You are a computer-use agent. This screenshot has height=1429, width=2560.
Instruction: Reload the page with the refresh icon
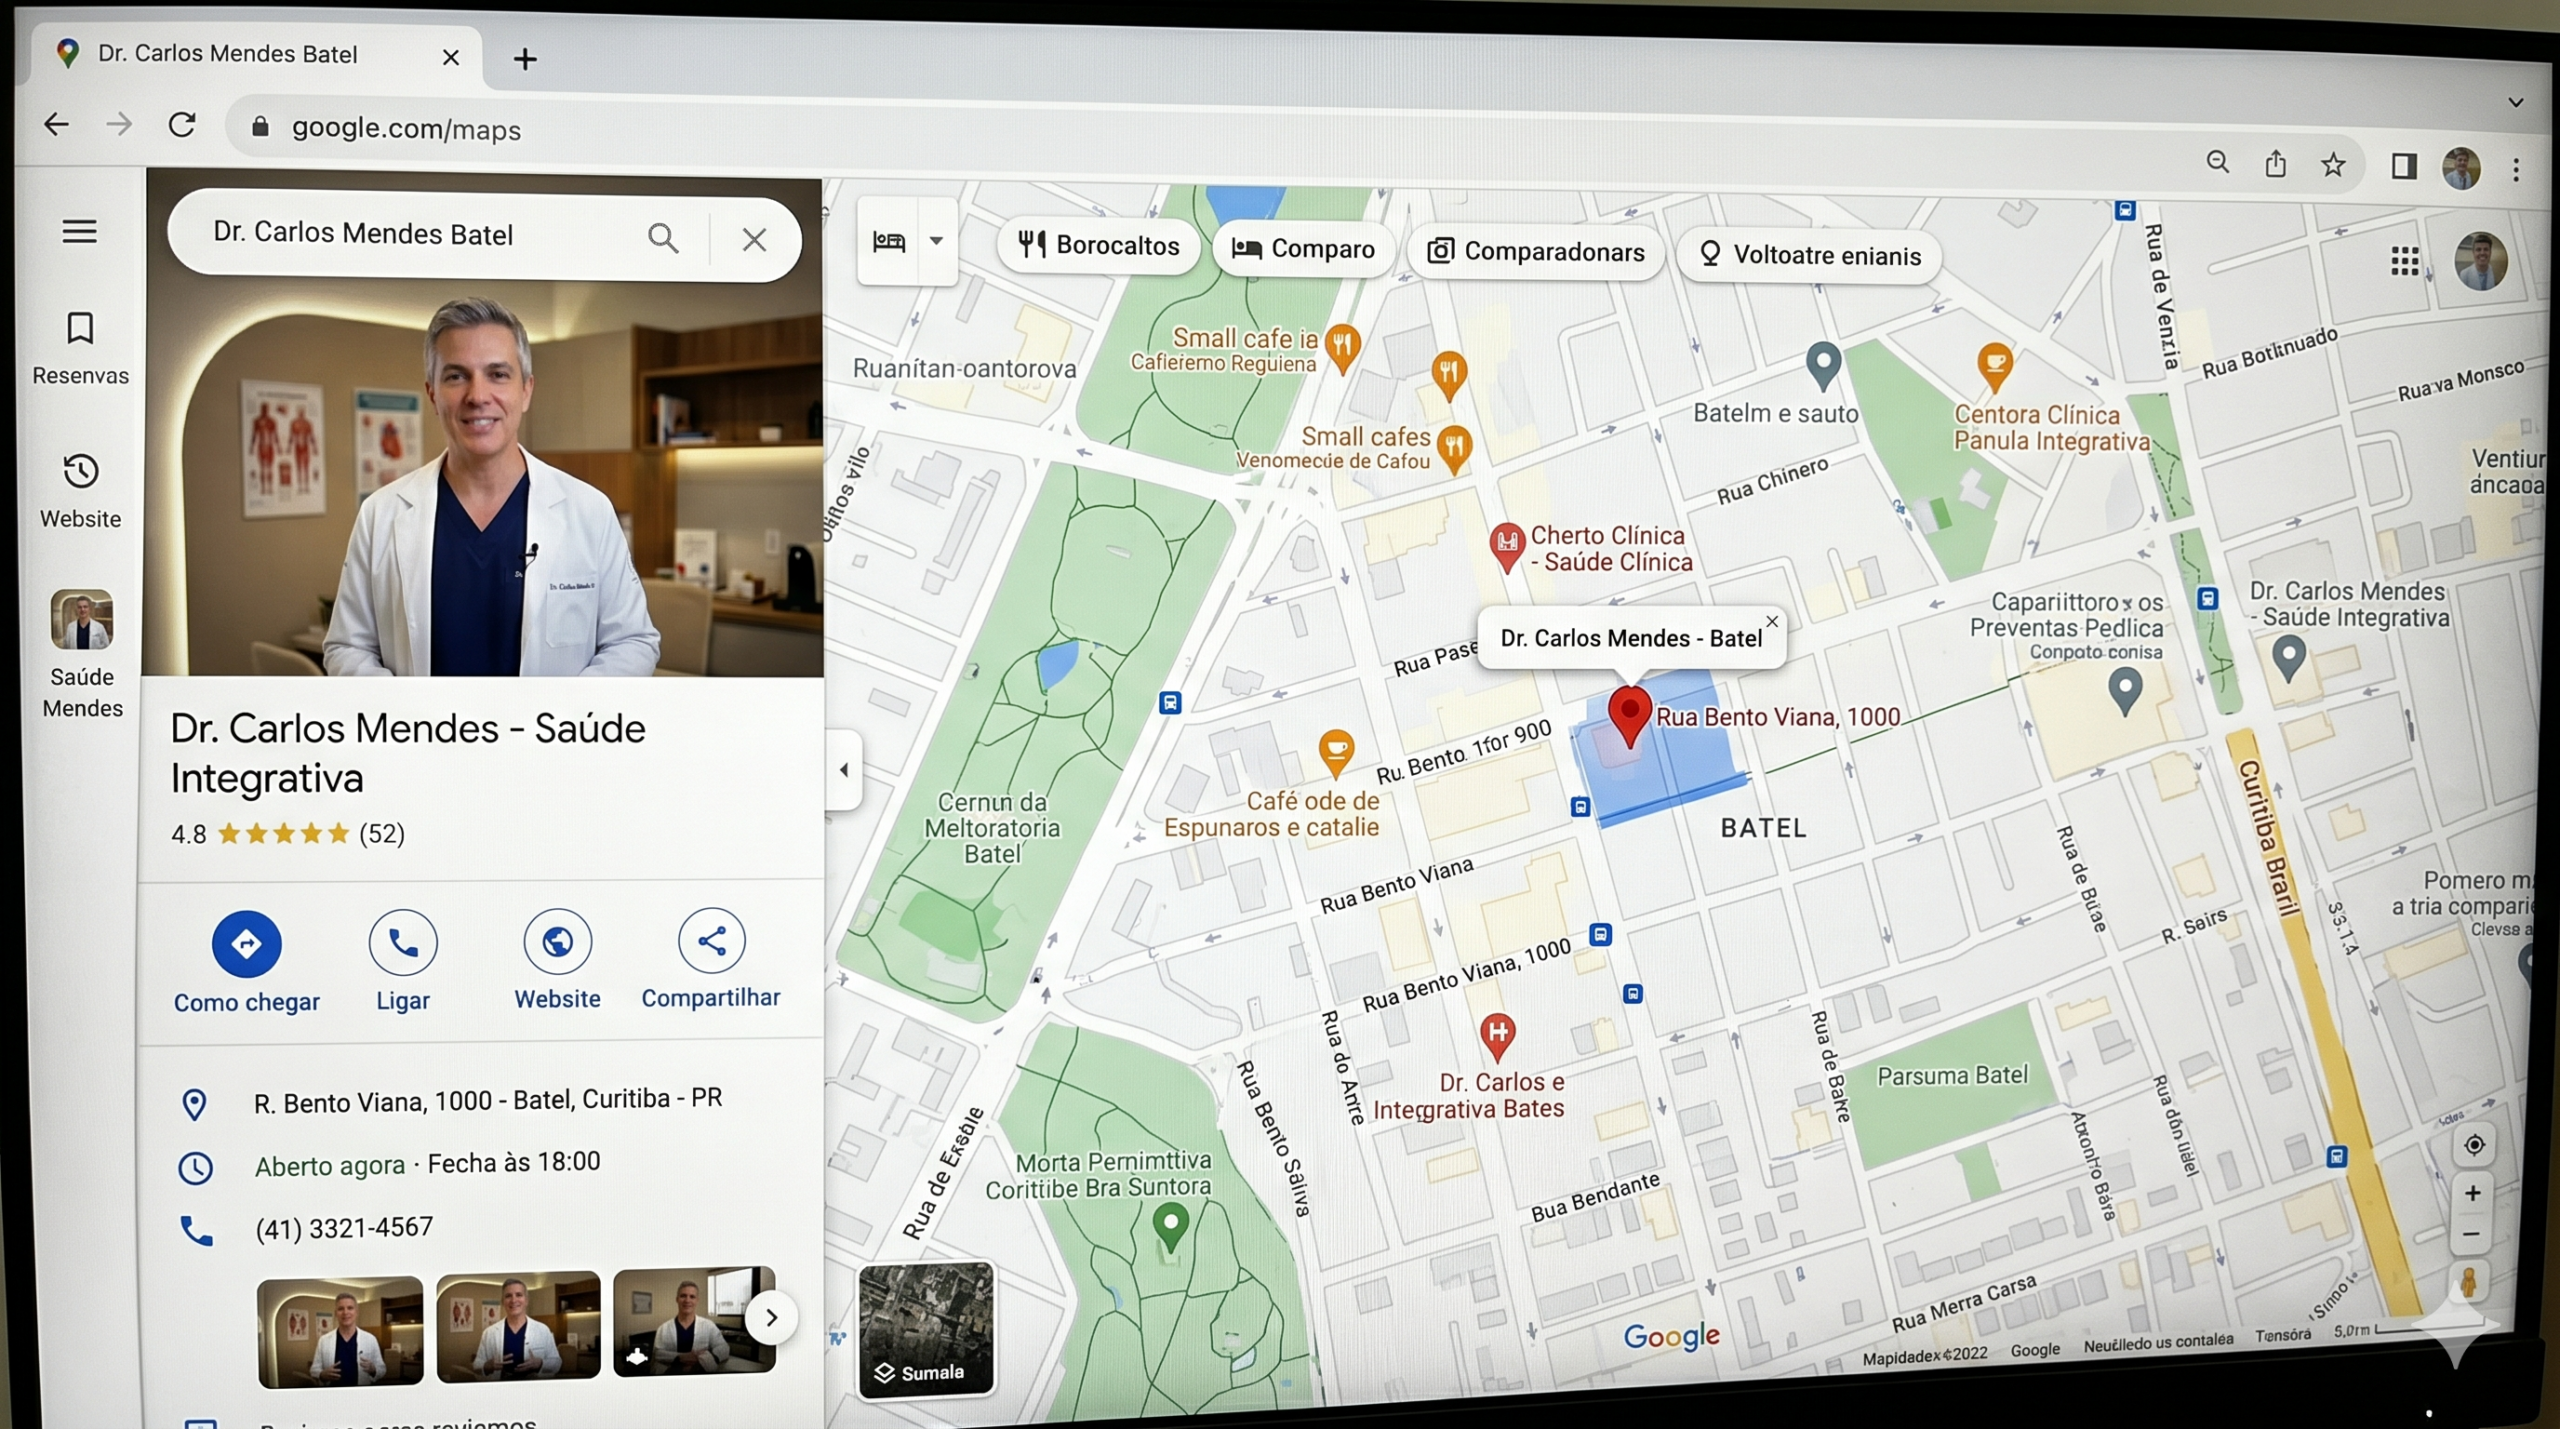point(182,125)
